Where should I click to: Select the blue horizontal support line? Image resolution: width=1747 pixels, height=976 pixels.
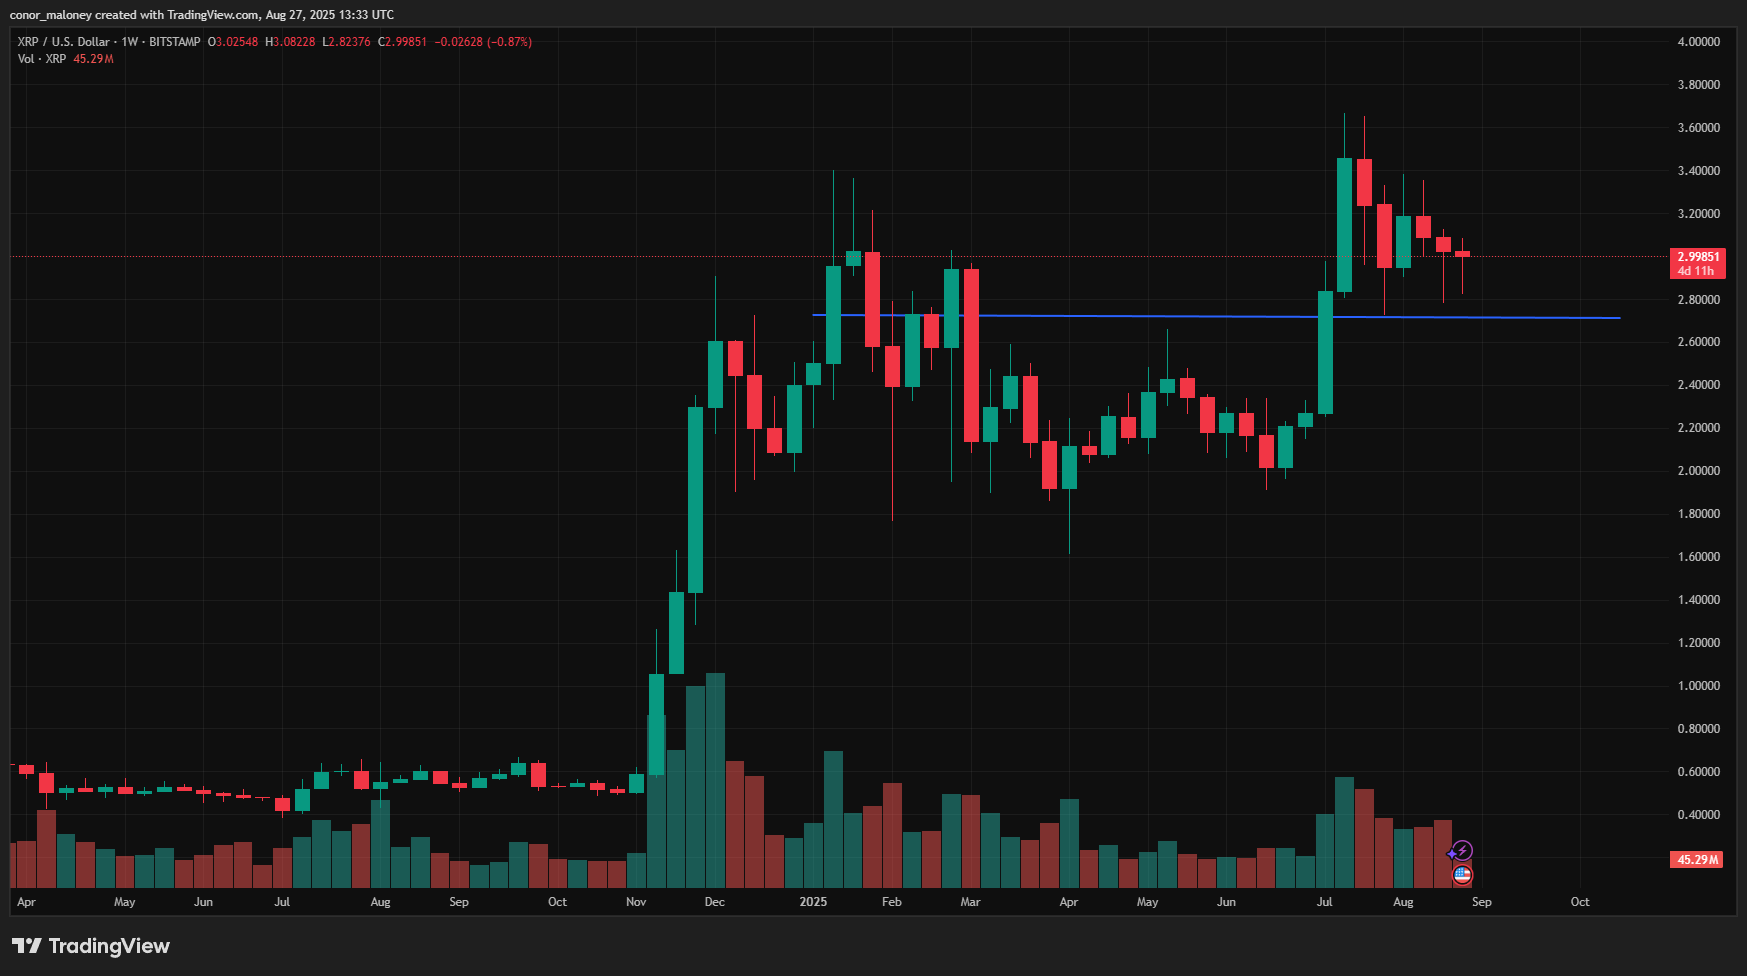1215,317
